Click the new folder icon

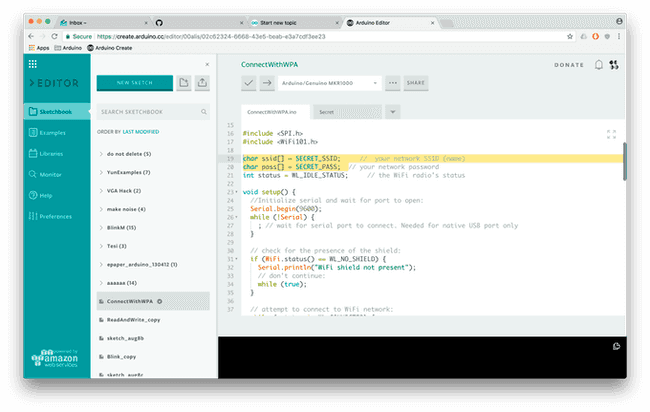tap(184, 83)
